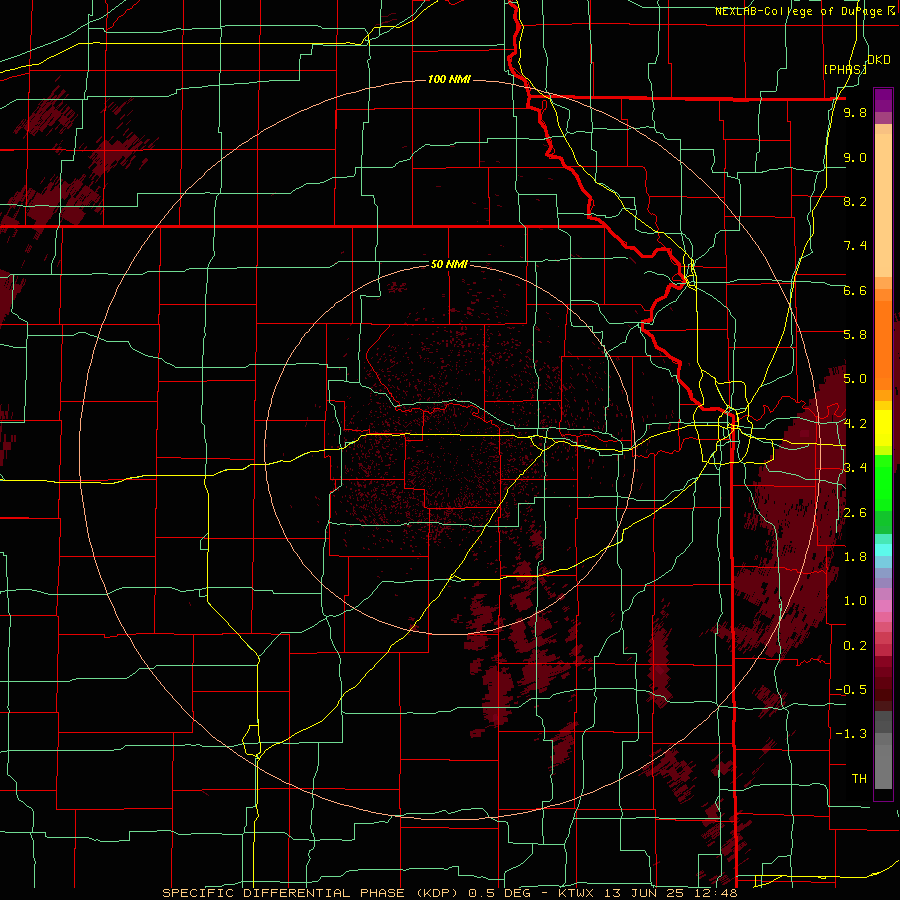This screenshot has width=900, height=900.
Task: Click the 2.6 value on color scale
Action: [855, 512]
